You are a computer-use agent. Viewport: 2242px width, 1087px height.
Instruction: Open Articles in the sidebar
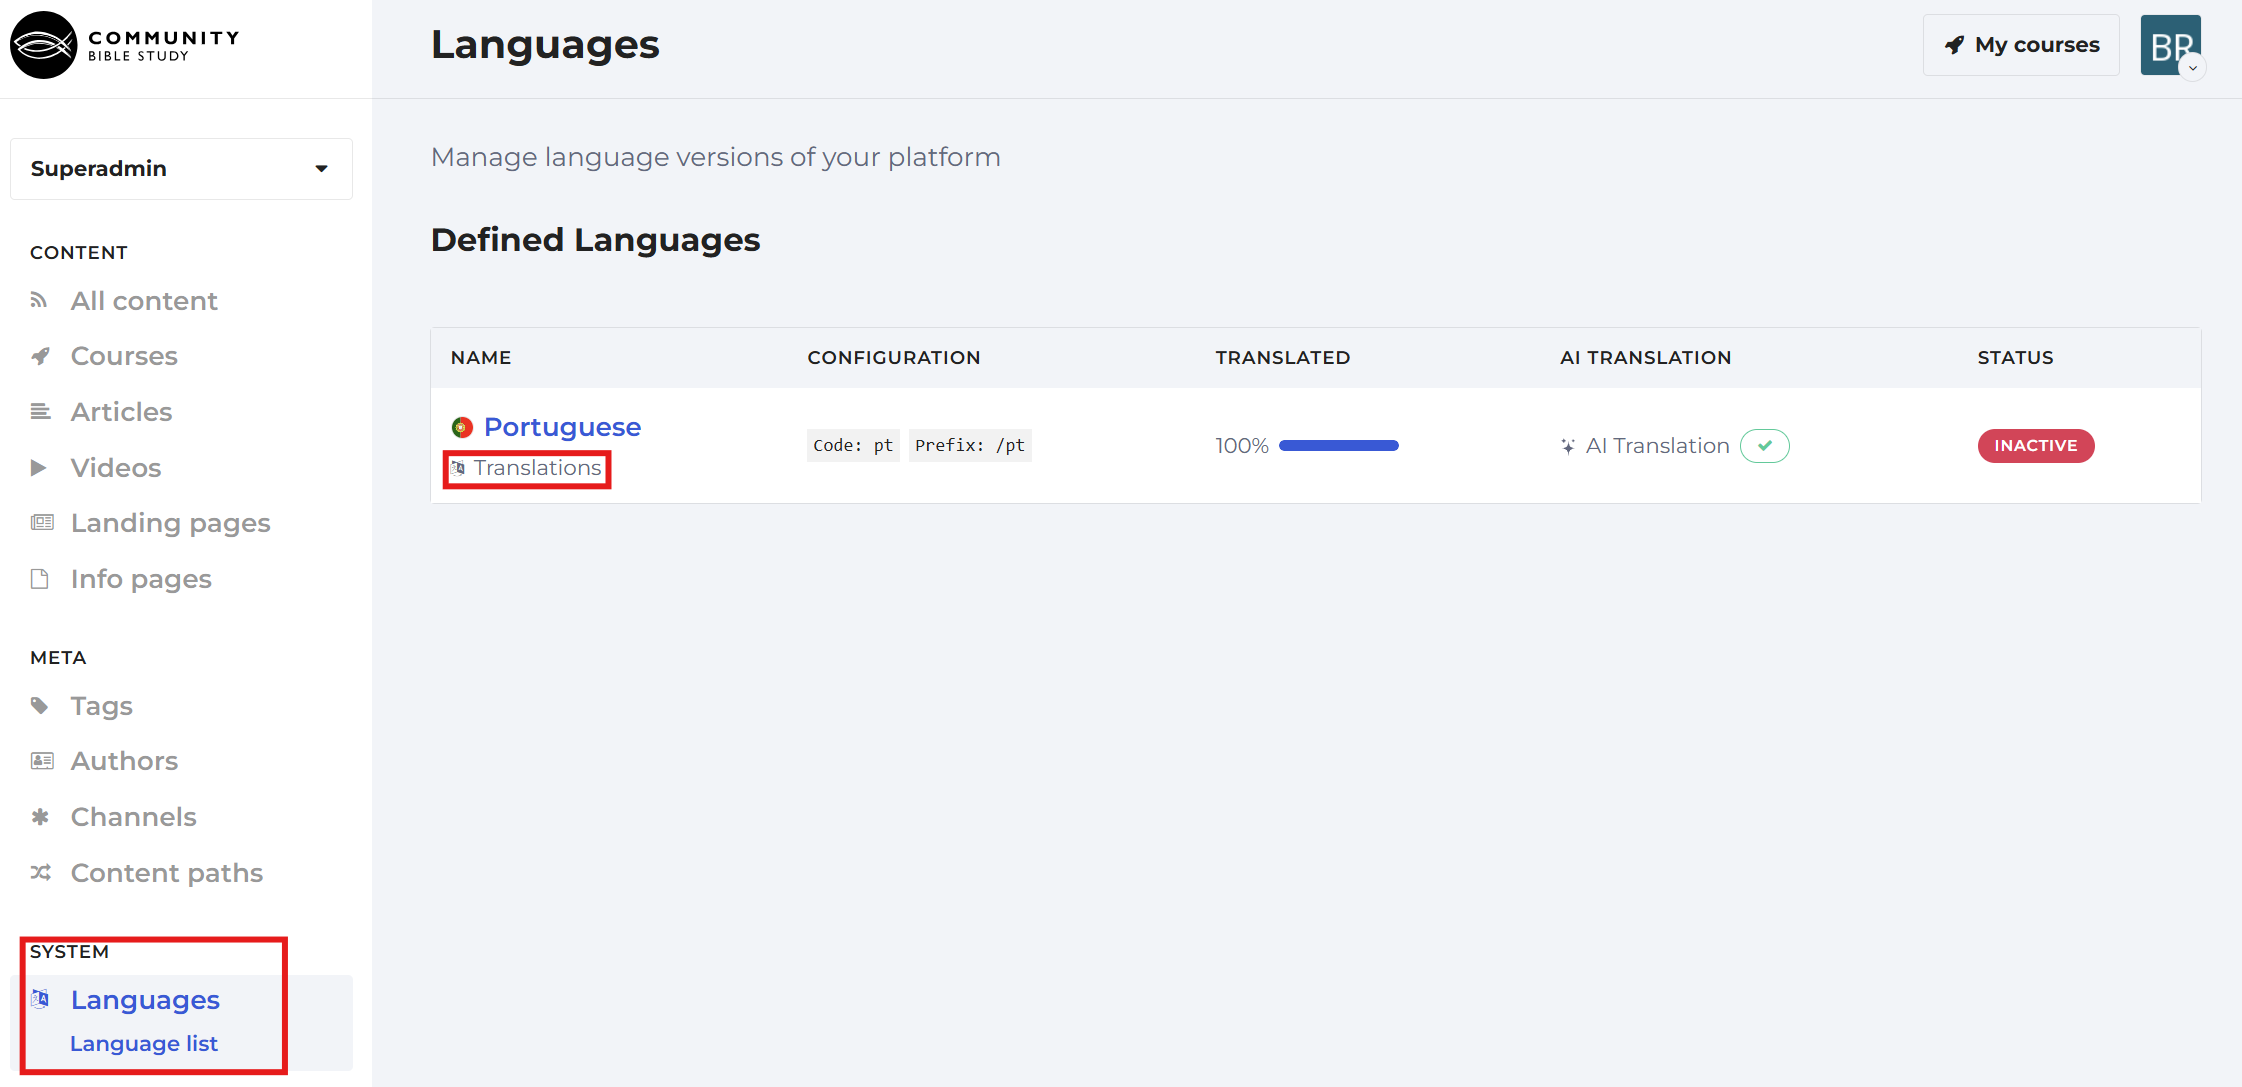(x=121, y=412)
